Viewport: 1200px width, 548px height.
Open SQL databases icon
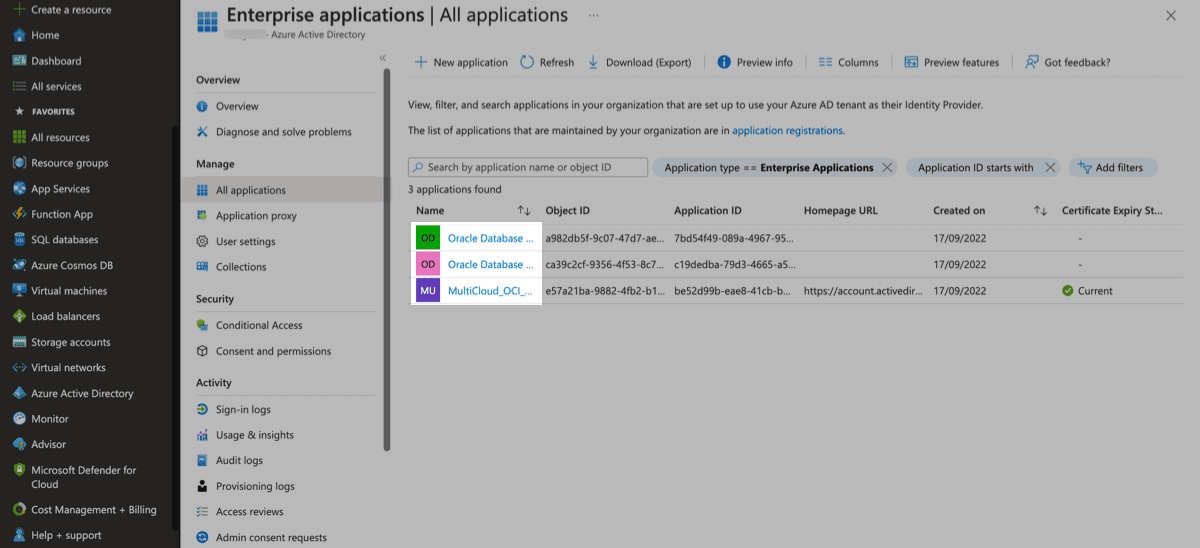pos(19,240)
